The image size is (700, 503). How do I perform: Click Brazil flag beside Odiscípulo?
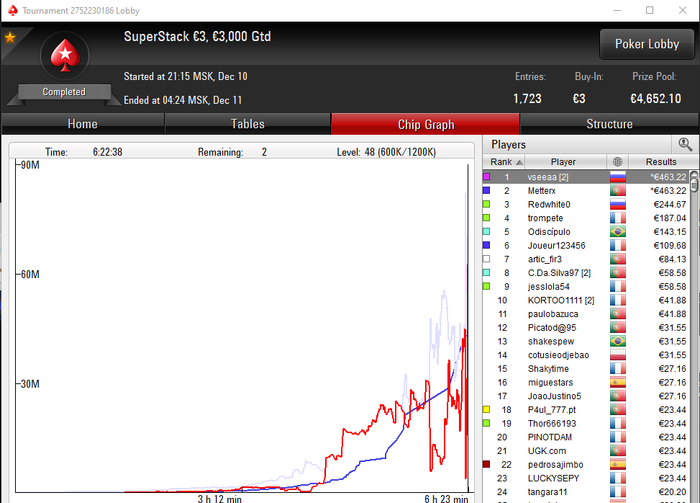[x=618, y=232]
